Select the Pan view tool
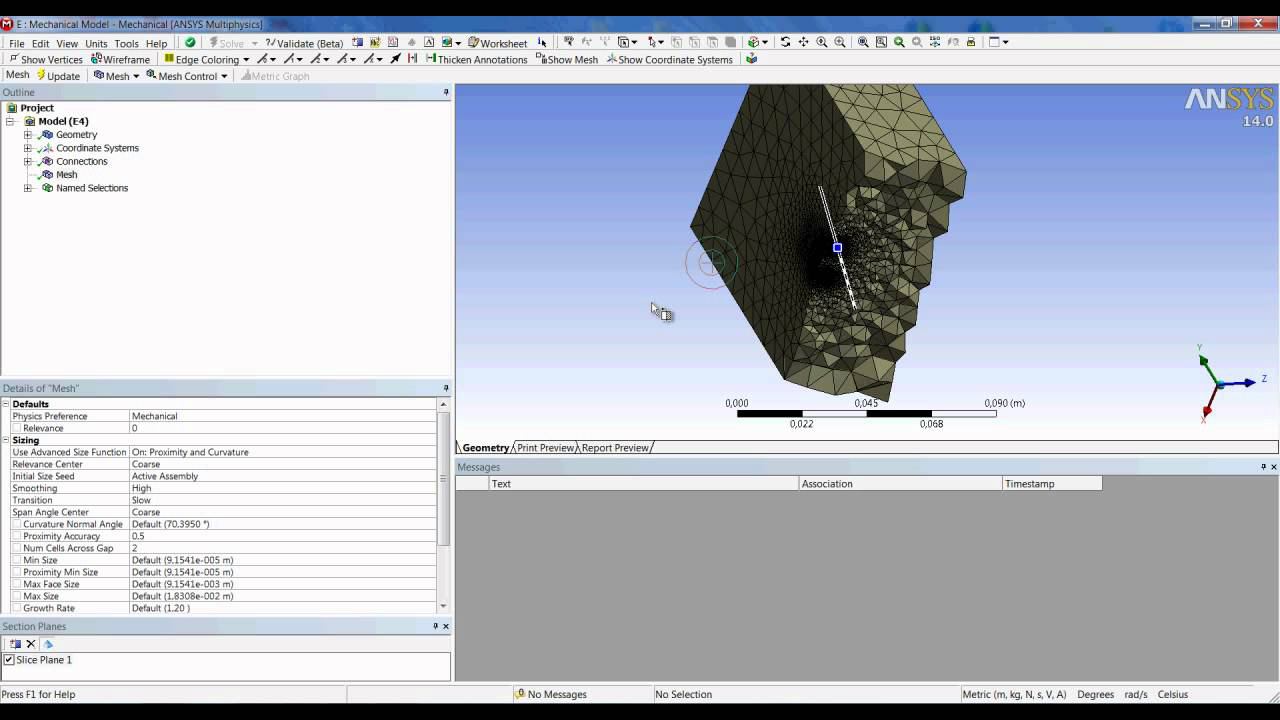 [803, 42]
